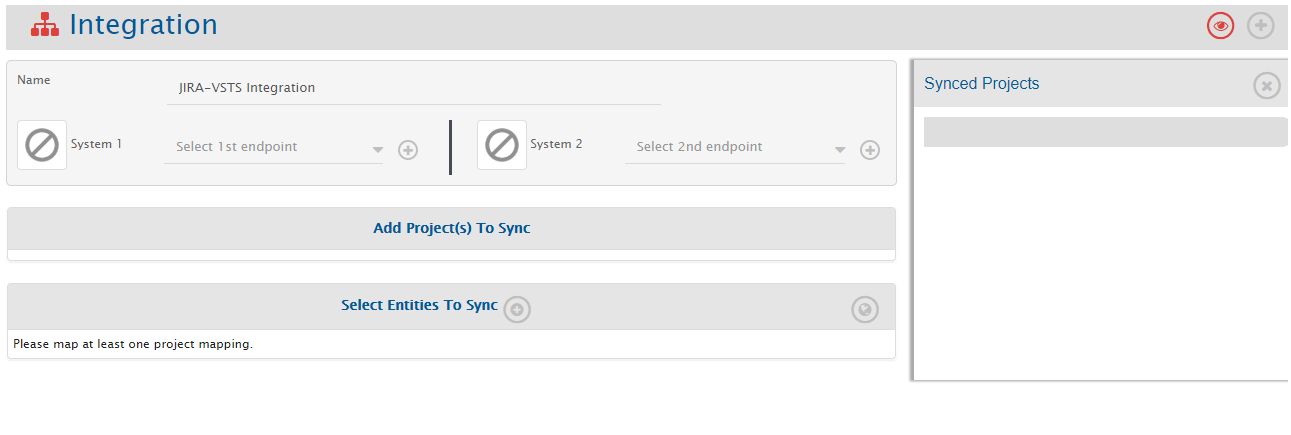Expand the Add Project(s) To Sync section
Screen dimensions: 1291x435
[452, 228]
